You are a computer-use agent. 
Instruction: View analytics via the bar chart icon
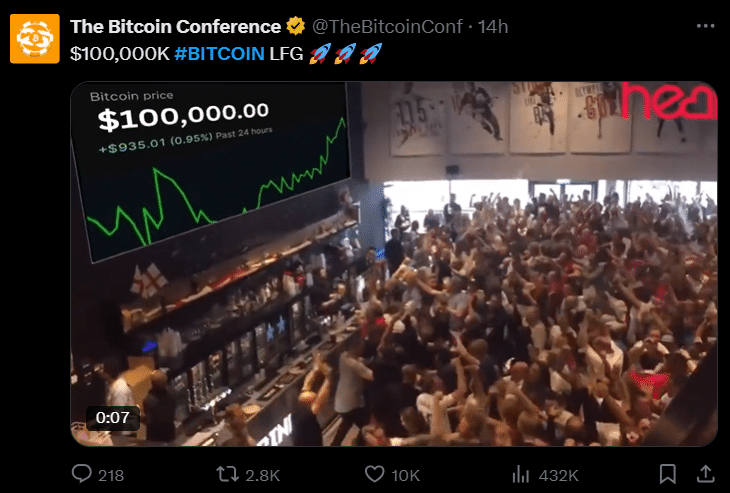[x=520, y=475]
